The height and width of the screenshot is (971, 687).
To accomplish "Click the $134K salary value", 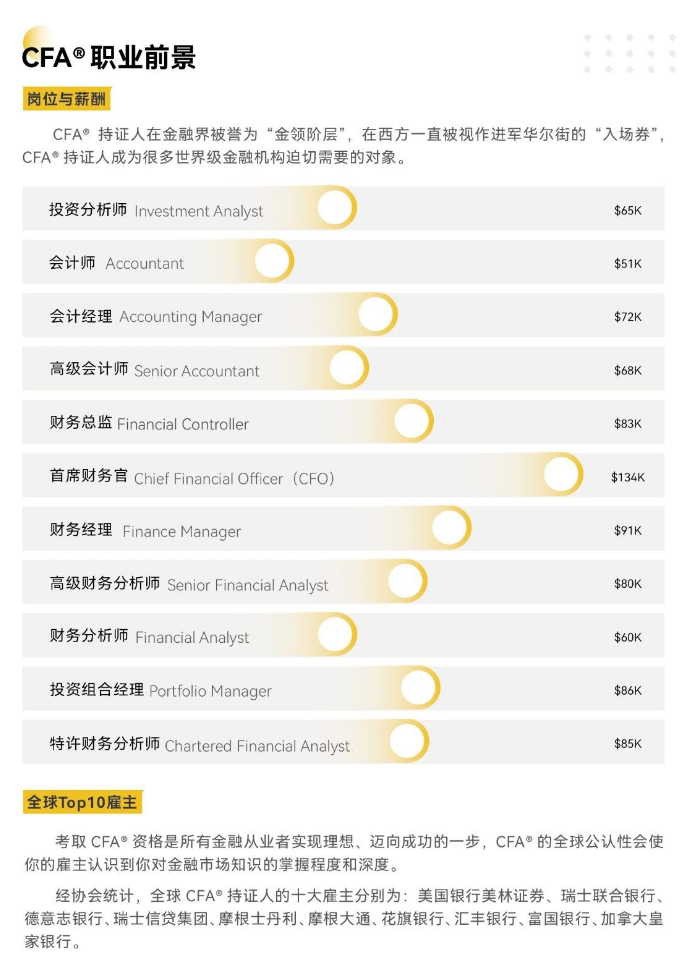I will tap(628, 477).
